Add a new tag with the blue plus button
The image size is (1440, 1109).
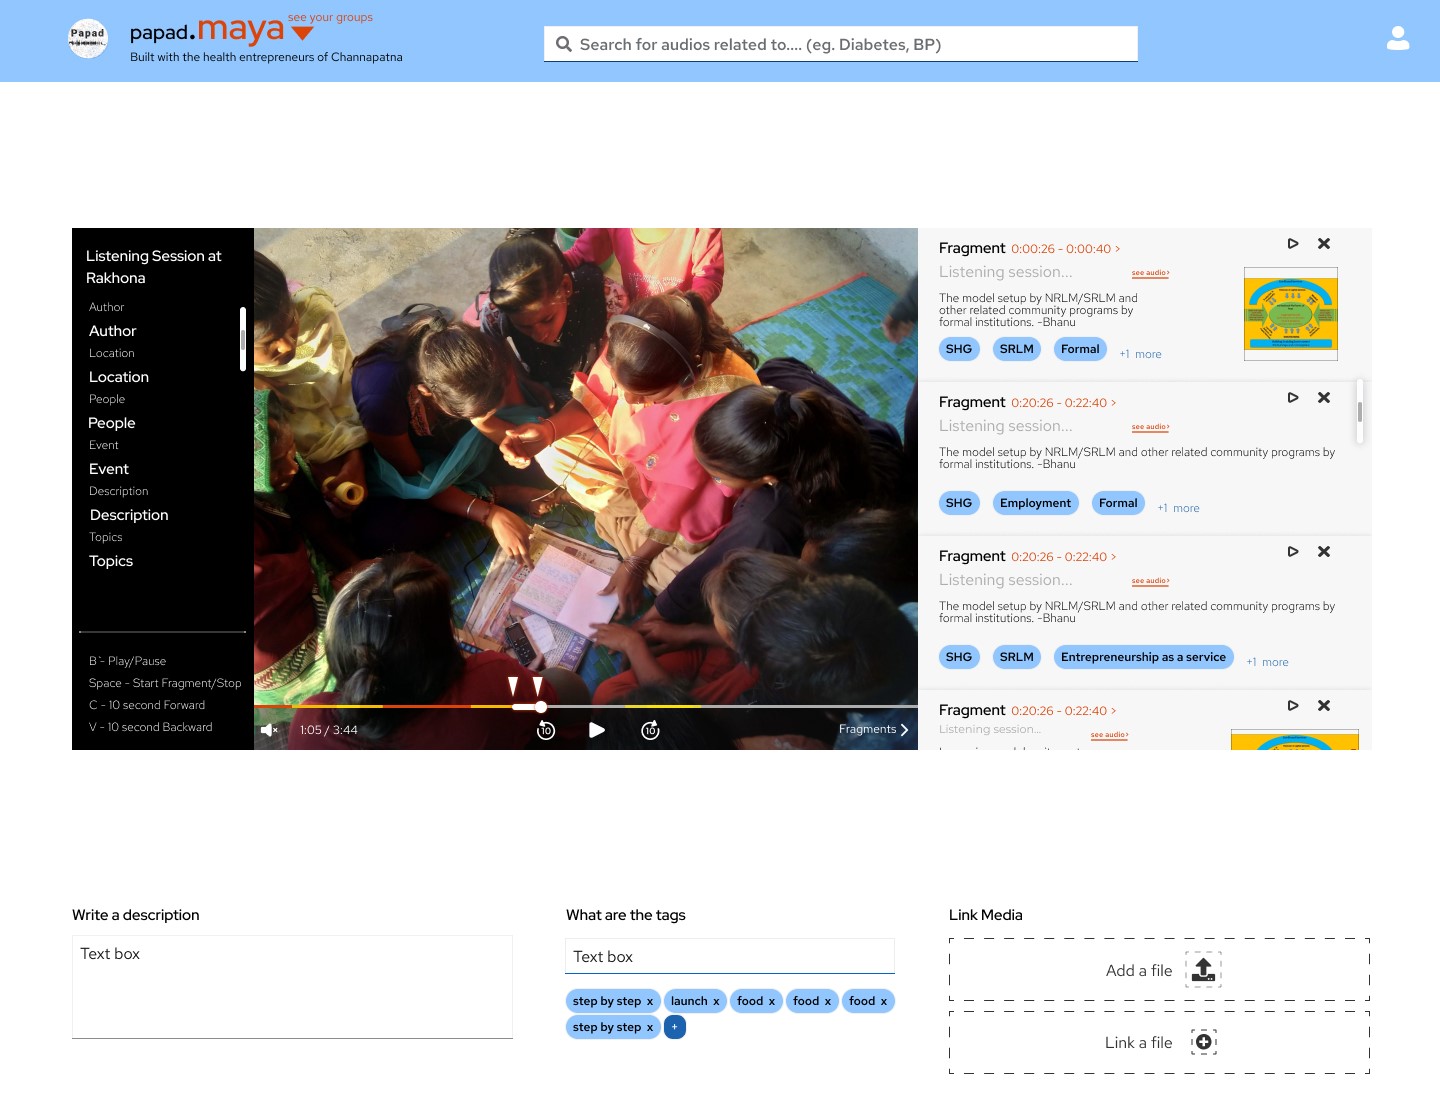coord(675,1027)
